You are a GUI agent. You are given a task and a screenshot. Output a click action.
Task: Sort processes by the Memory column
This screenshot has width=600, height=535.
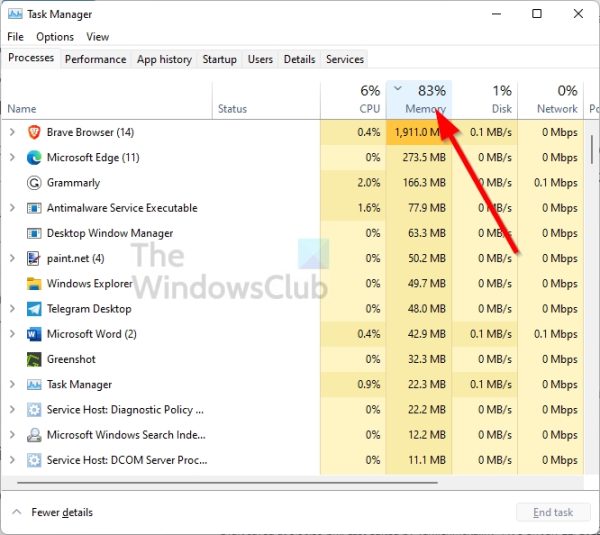click(419, 100)
